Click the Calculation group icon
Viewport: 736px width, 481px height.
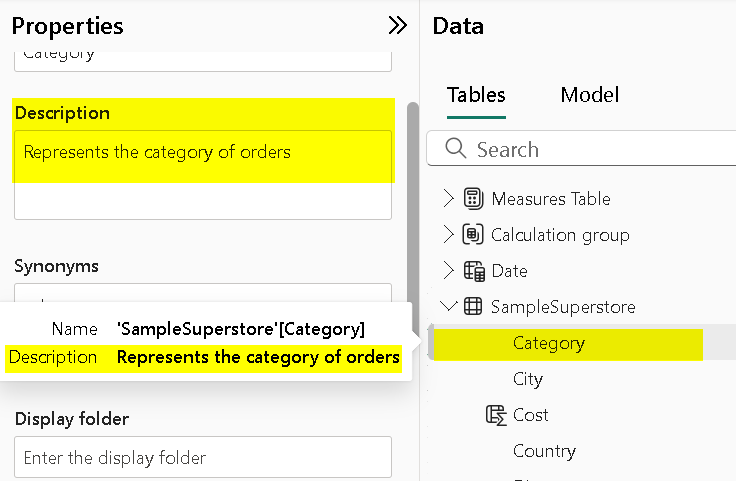[x=473, y=235]
